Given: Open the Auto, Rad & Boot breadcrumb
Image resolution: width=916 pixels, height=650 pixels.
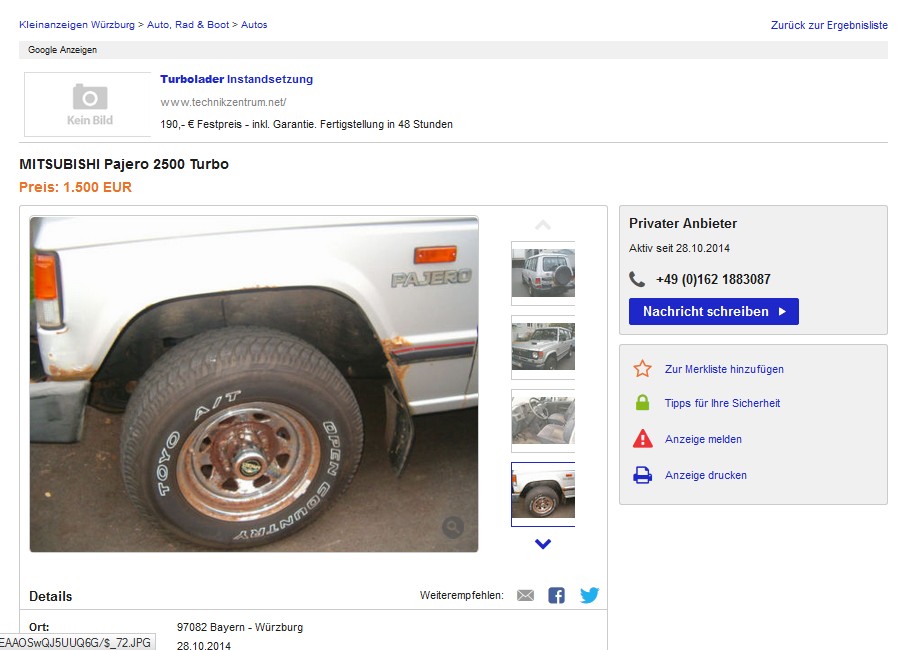Looking at the screenshot, I should point(188,25).
